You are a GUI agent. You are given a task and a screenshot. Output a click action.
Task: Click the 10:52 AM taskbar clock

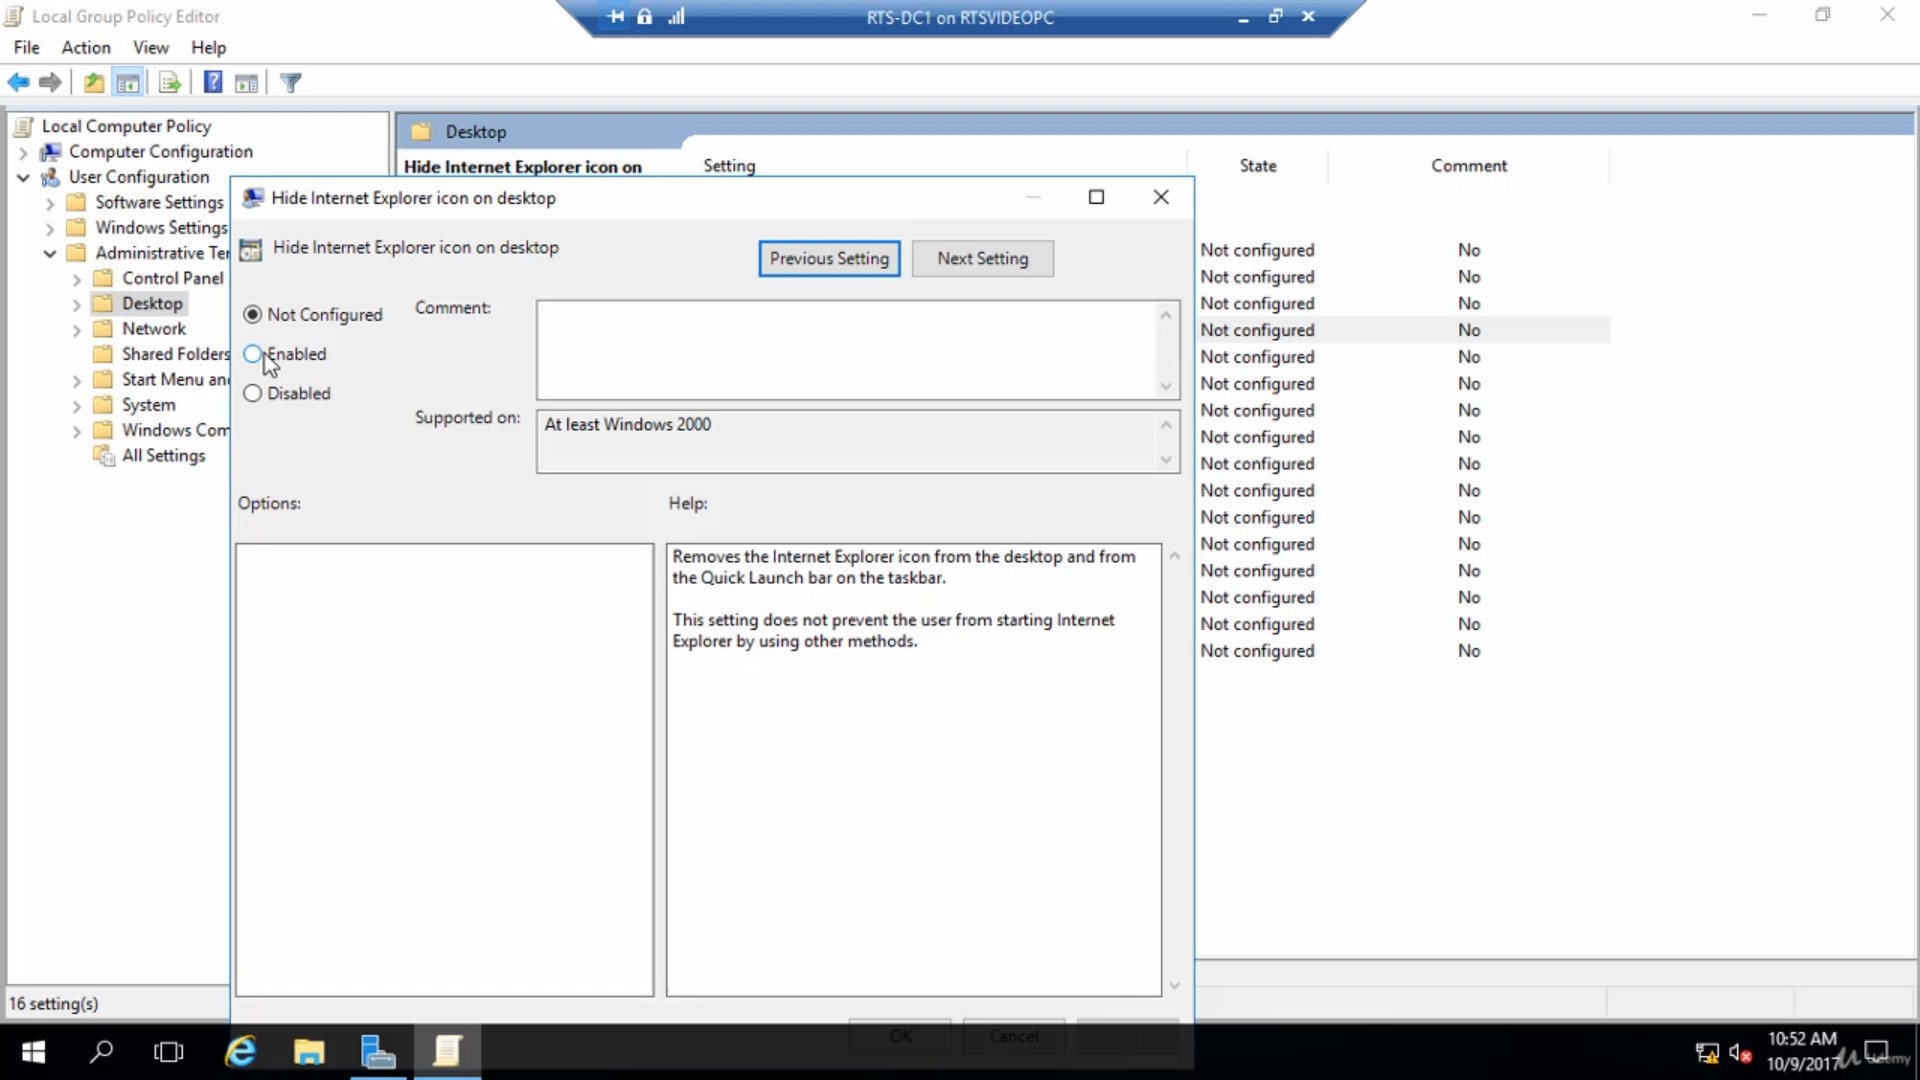coord(1801,1039)
